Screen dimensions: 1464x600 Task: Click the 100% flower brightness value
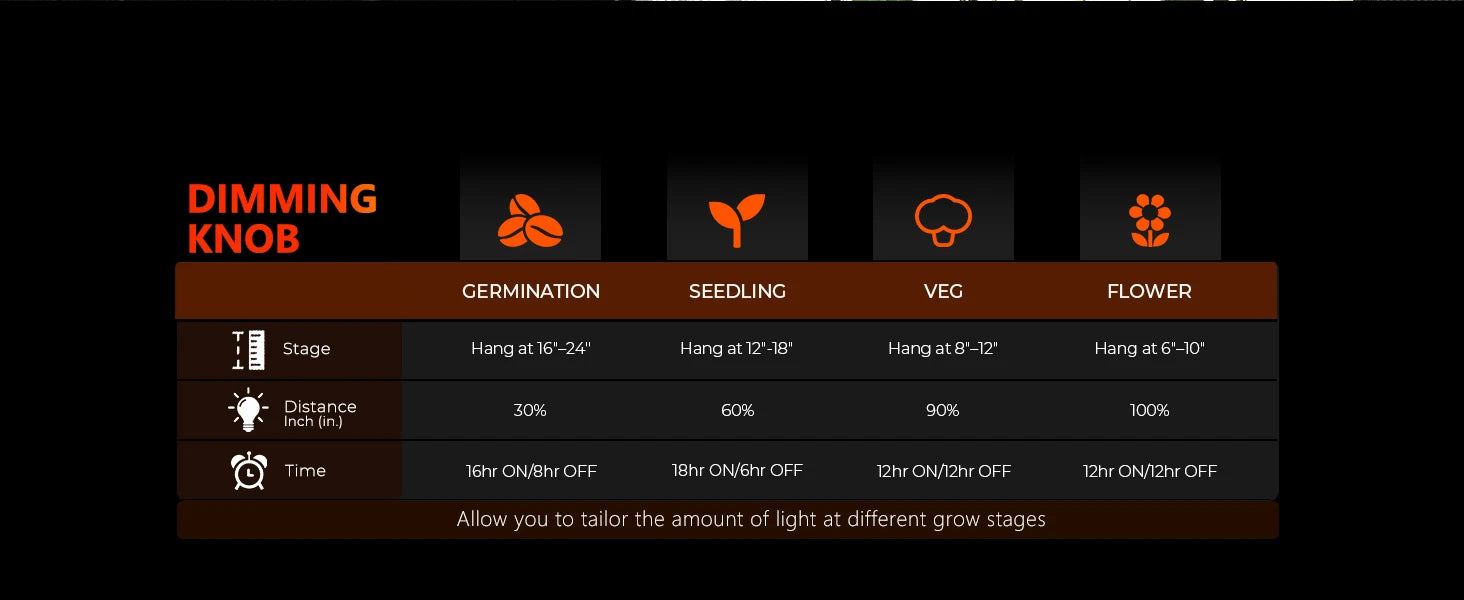point(1150,410)
